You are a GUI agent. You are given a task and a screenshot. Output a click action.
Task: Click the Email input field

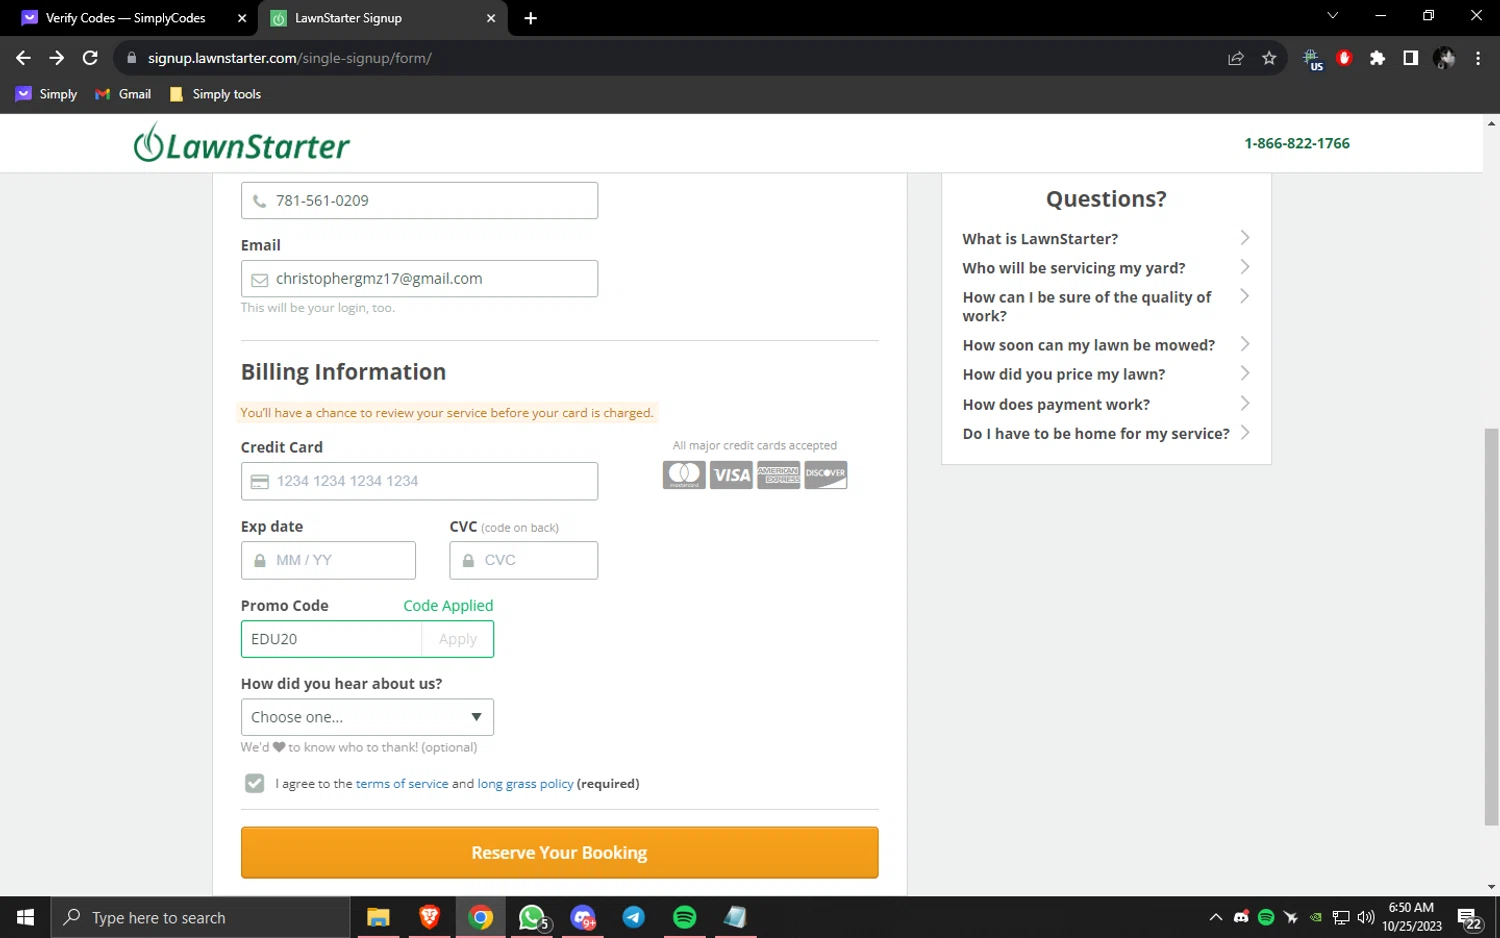[x=419, y=278]
